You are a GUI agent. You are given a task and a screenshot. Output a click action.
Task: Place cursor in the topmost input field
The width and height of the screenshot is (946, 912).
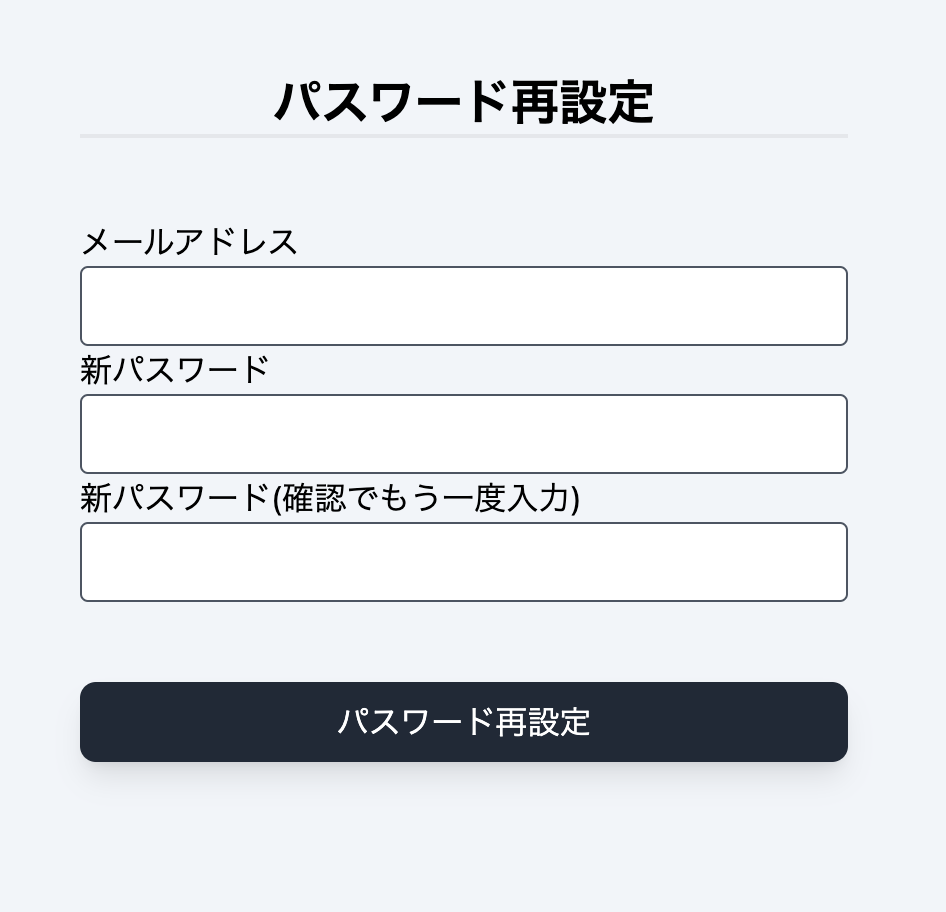(463, 306)
